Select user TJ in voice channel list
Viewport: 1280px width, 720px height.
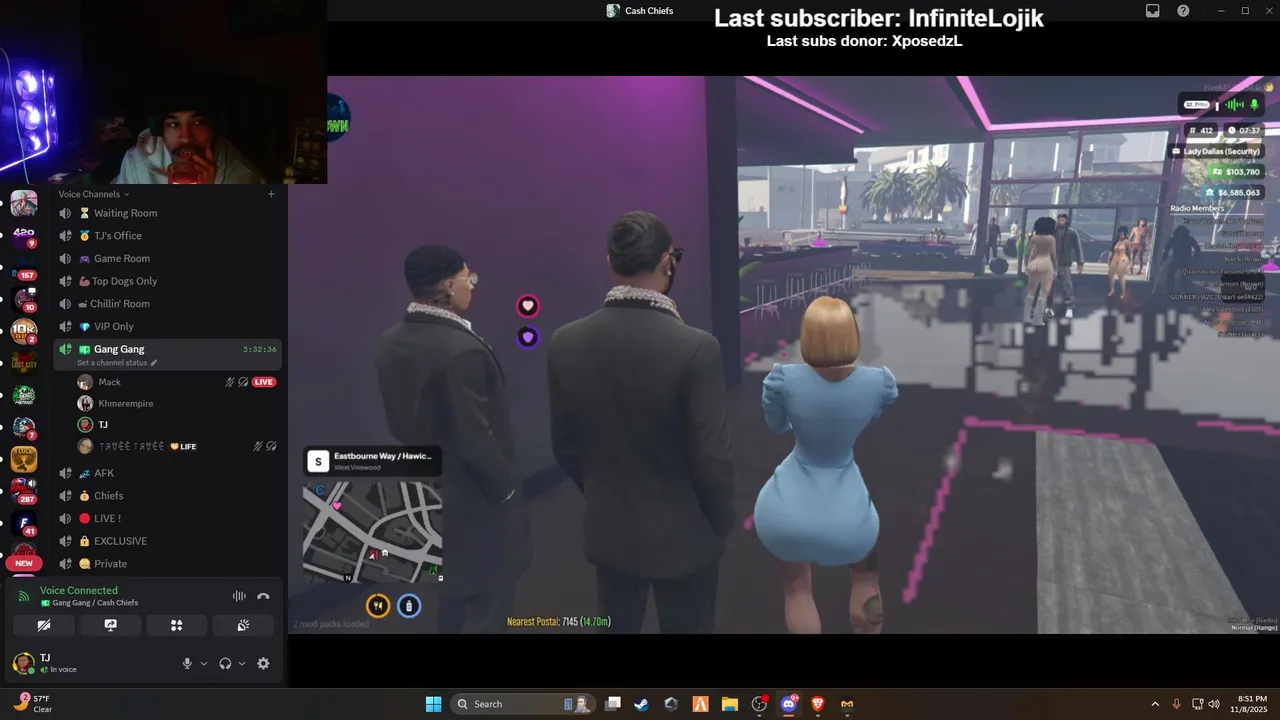coord(93,425)
